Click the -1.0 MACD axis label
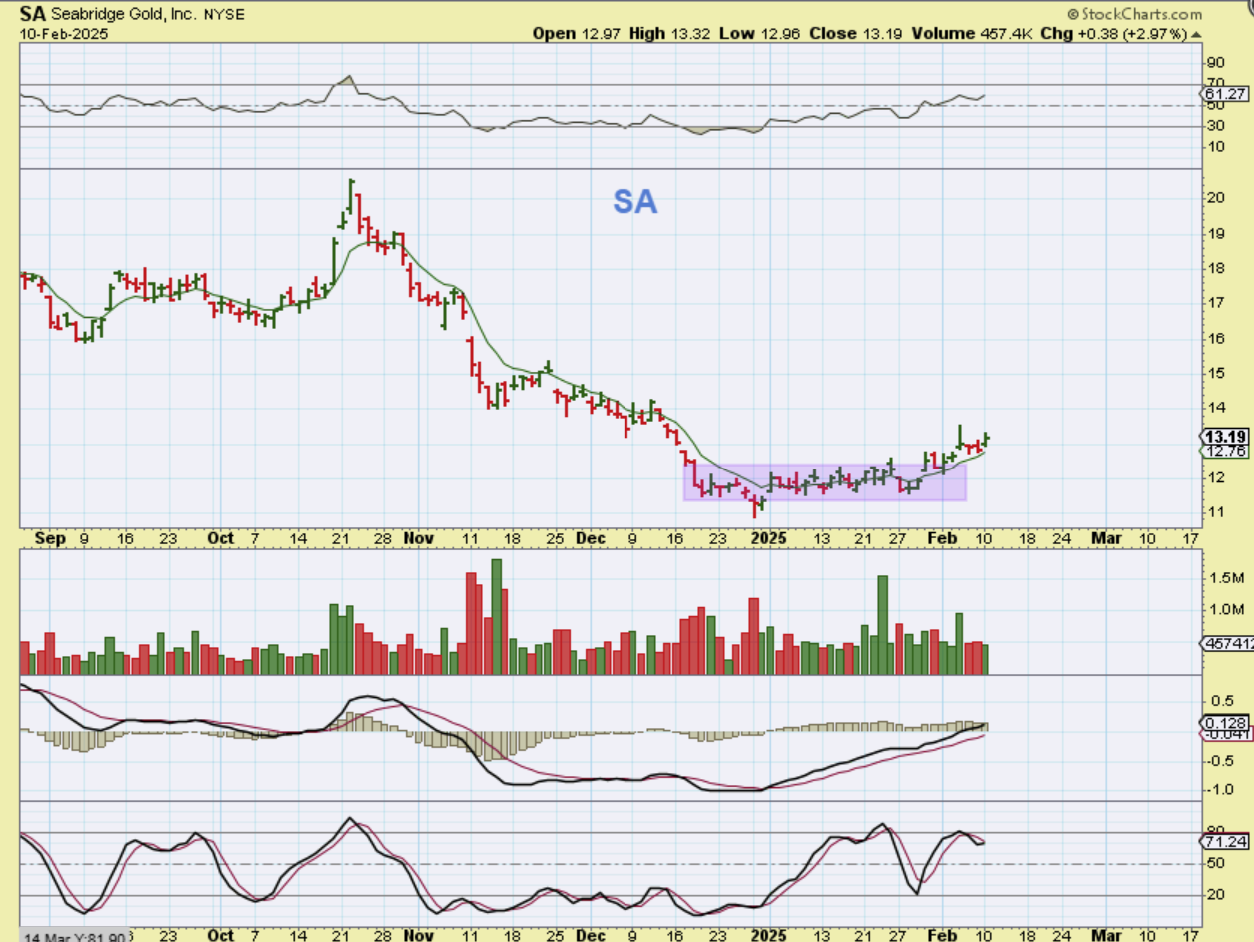 point(1220,789)
